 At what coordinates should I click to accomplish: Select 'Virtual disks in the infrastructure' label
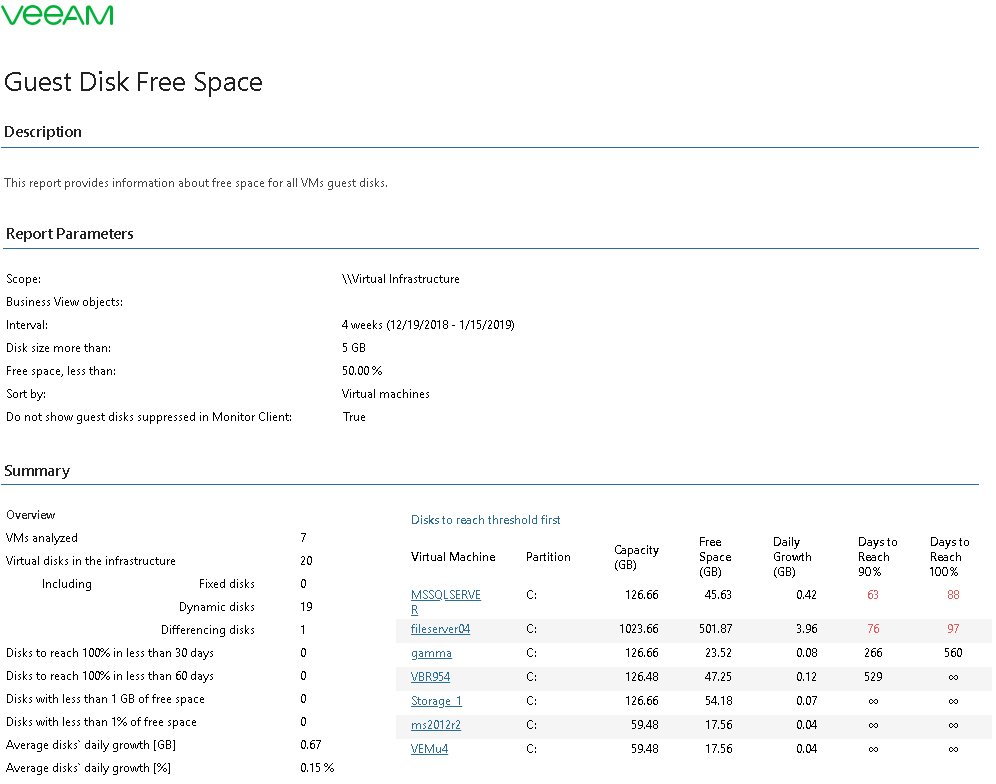(x=90, y=560)
